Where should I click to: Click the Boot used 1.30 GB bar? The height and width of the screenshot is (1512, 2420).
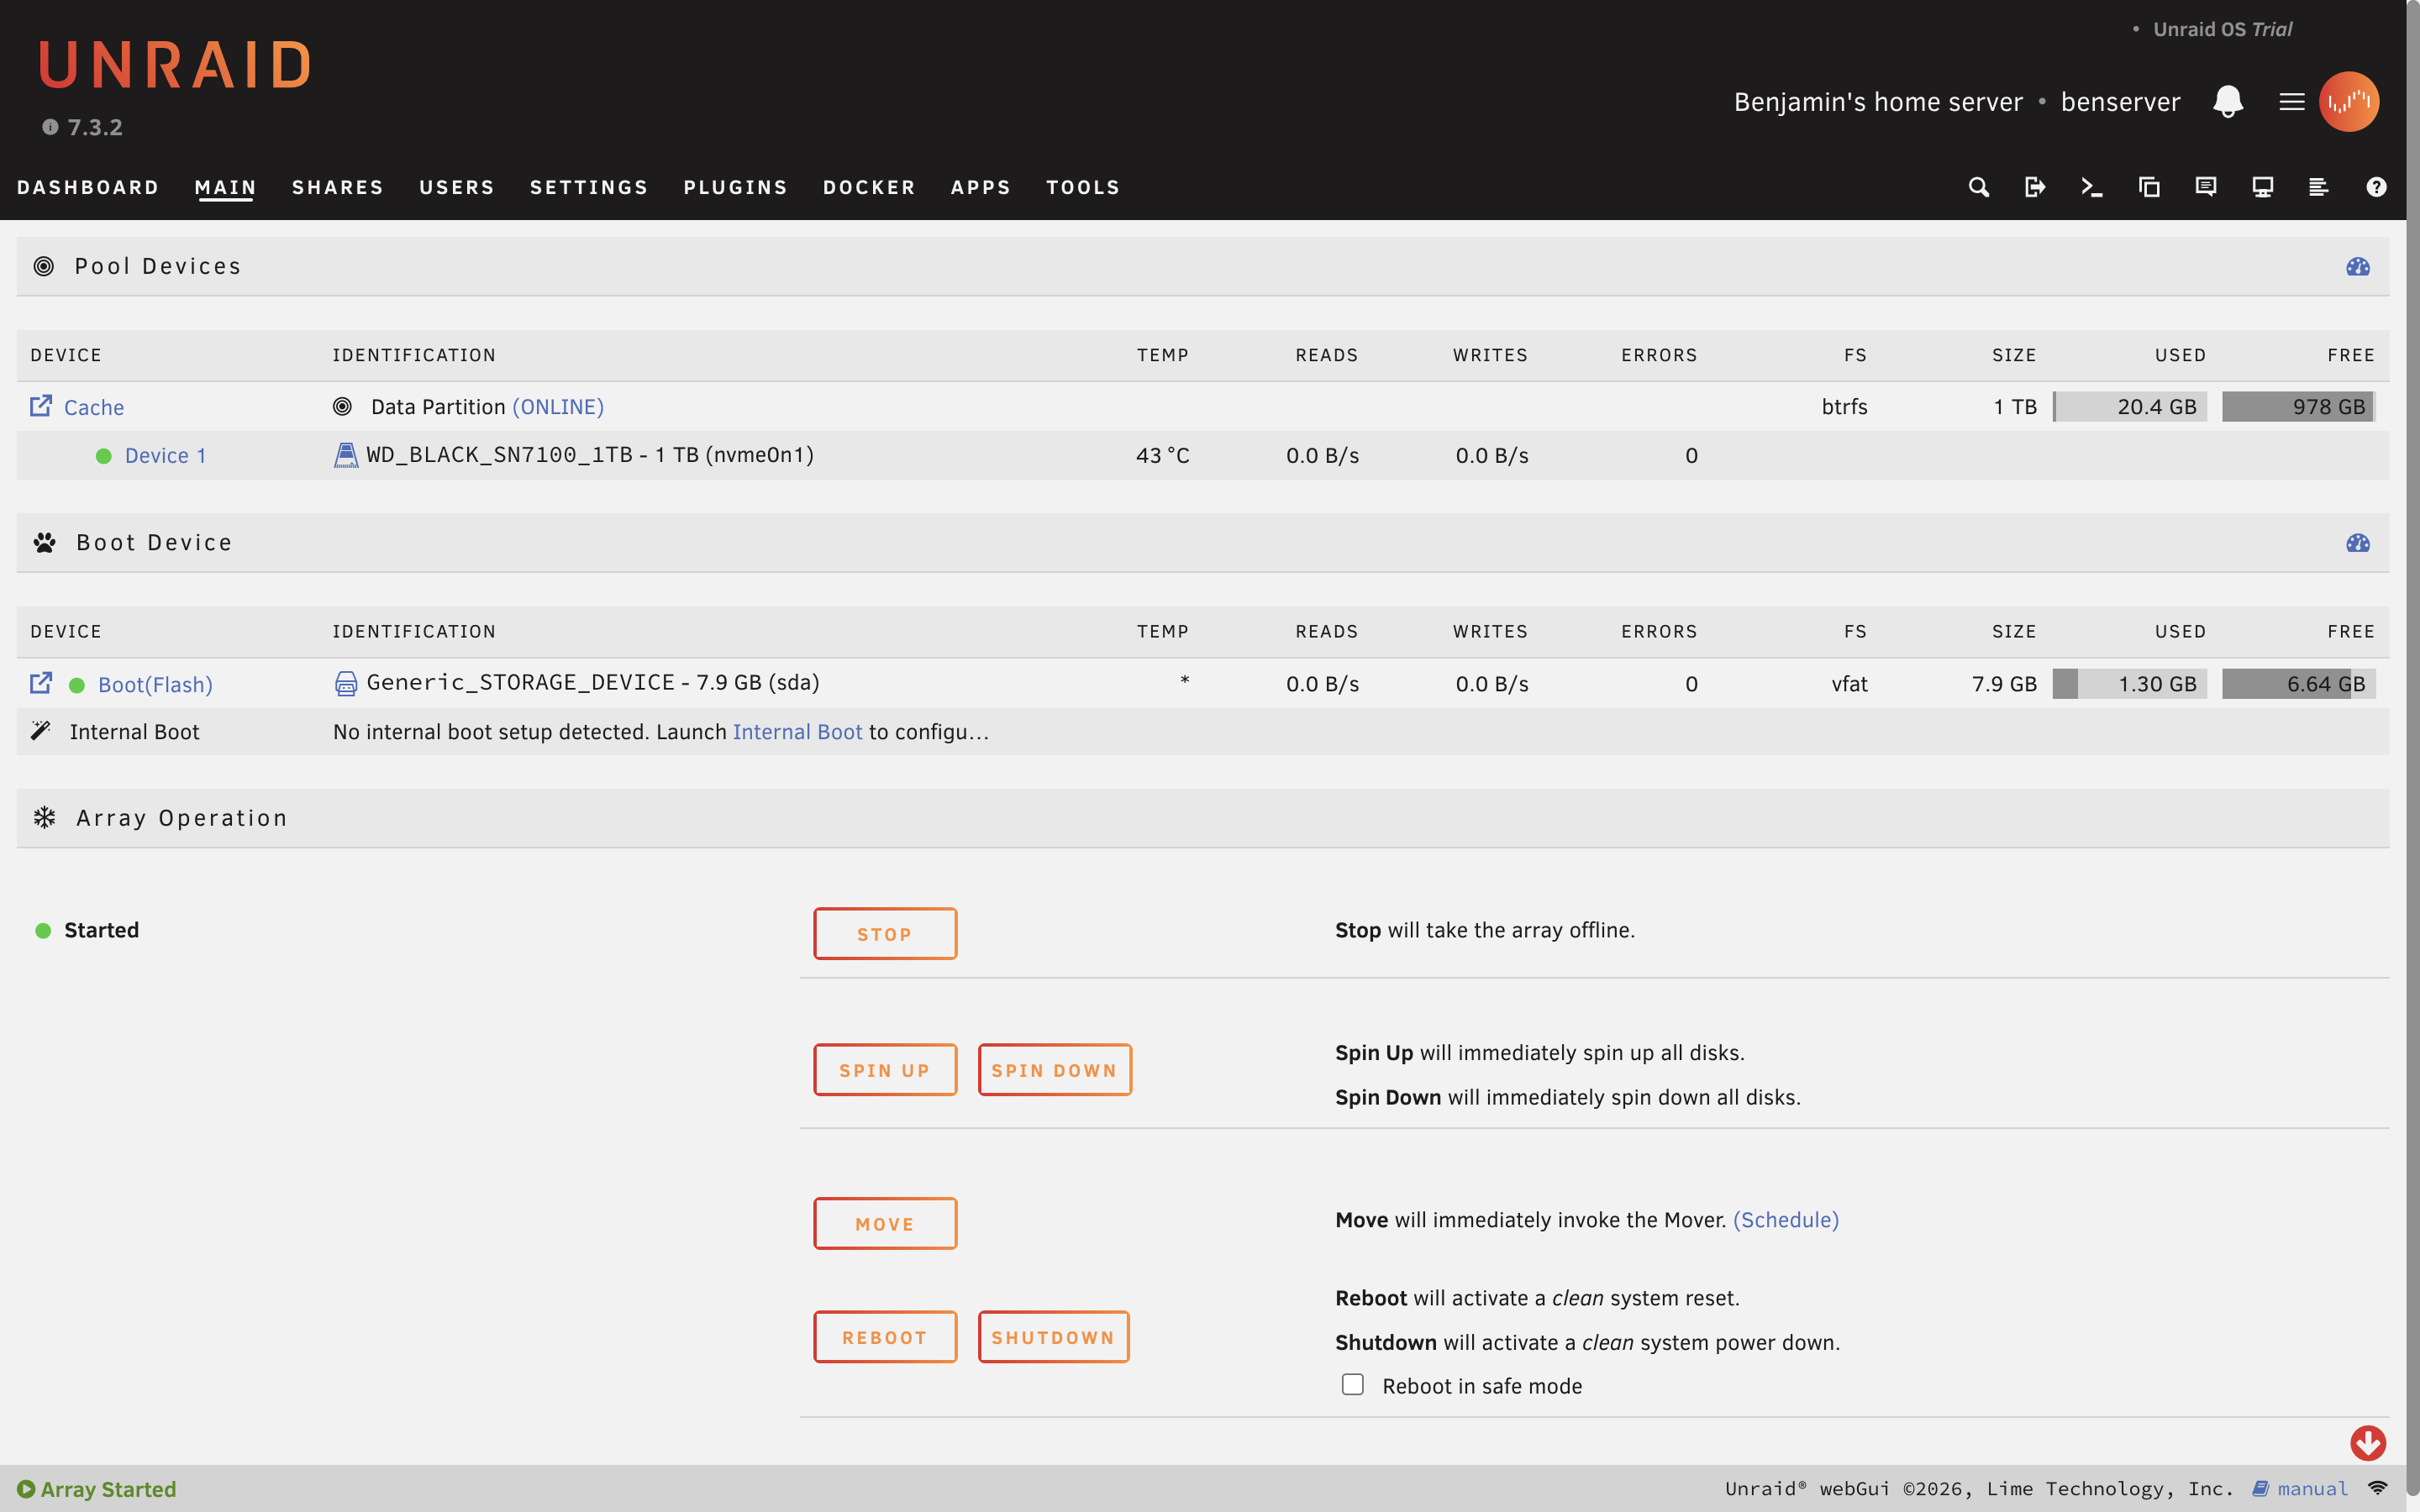tap(2129, 684)
